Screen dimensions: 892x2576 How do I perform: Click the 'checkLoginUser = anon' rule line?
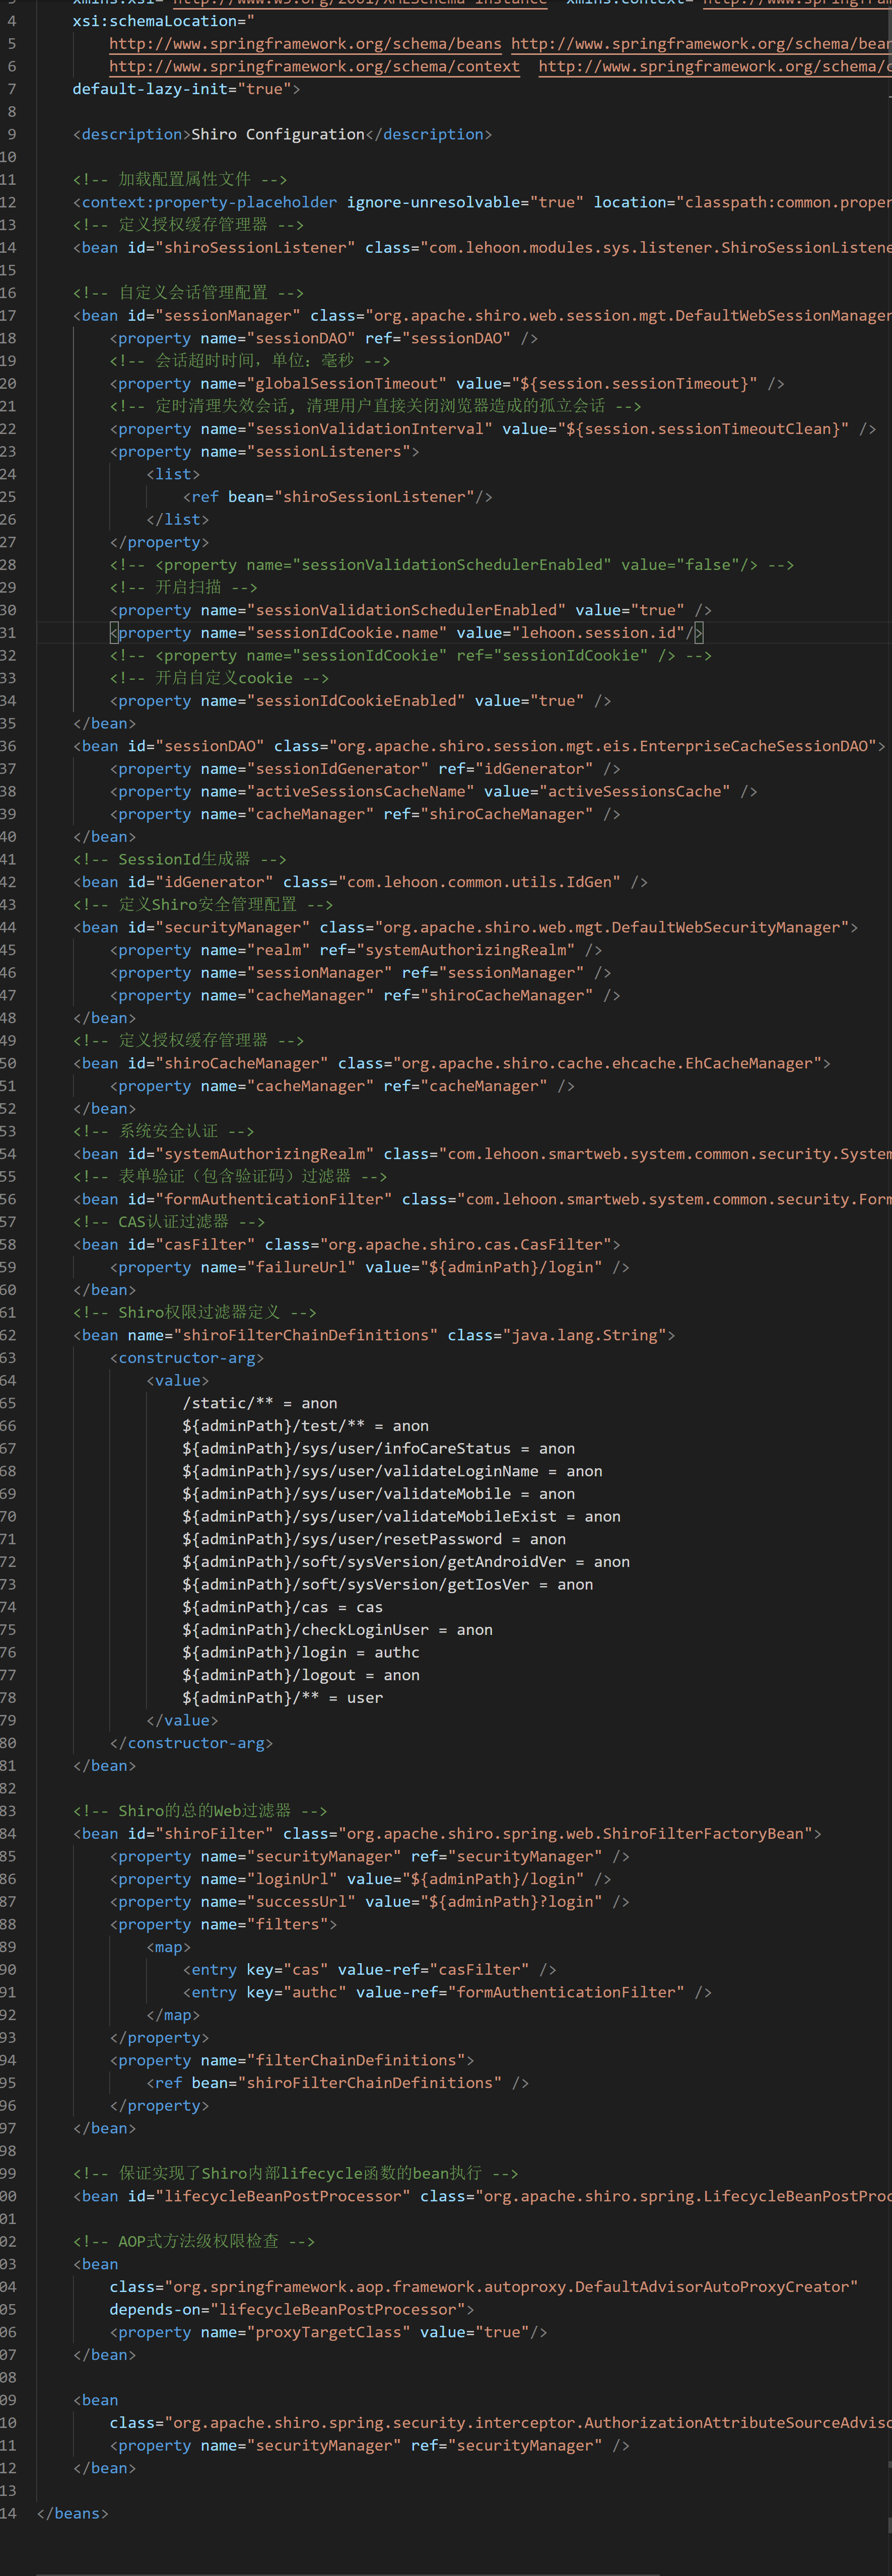point(338,1631)
